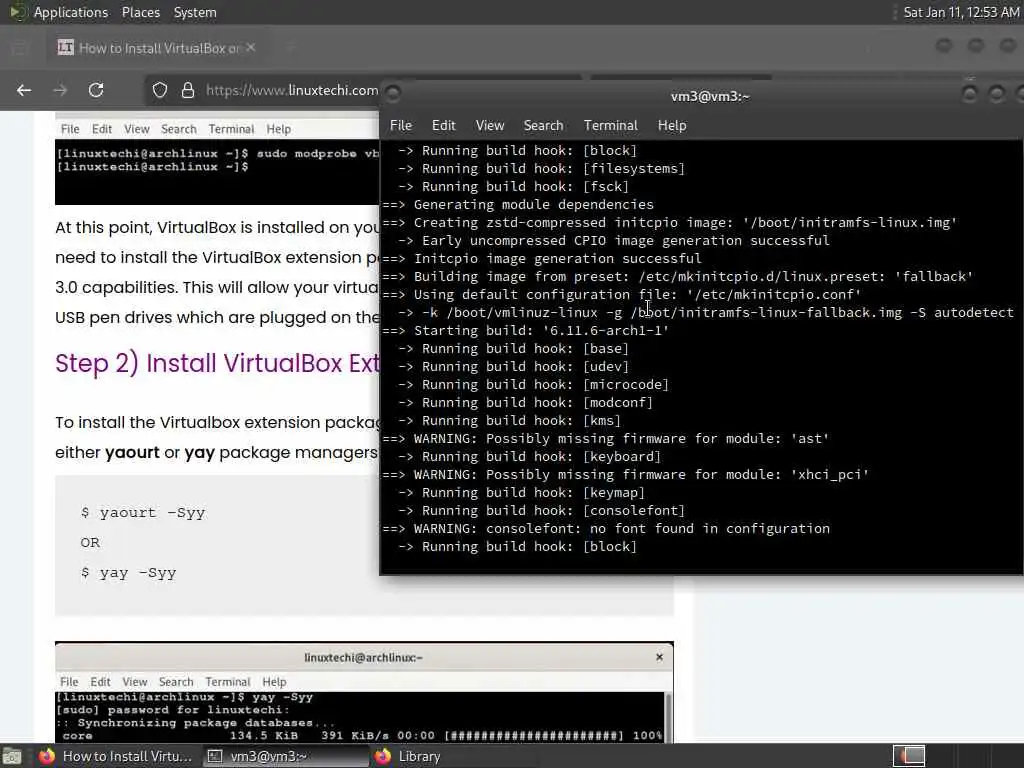Image resolution: width=1024 pixels, height=768 pixels.
Task: Reload the current page in Firefox
Action: (96, 90)
